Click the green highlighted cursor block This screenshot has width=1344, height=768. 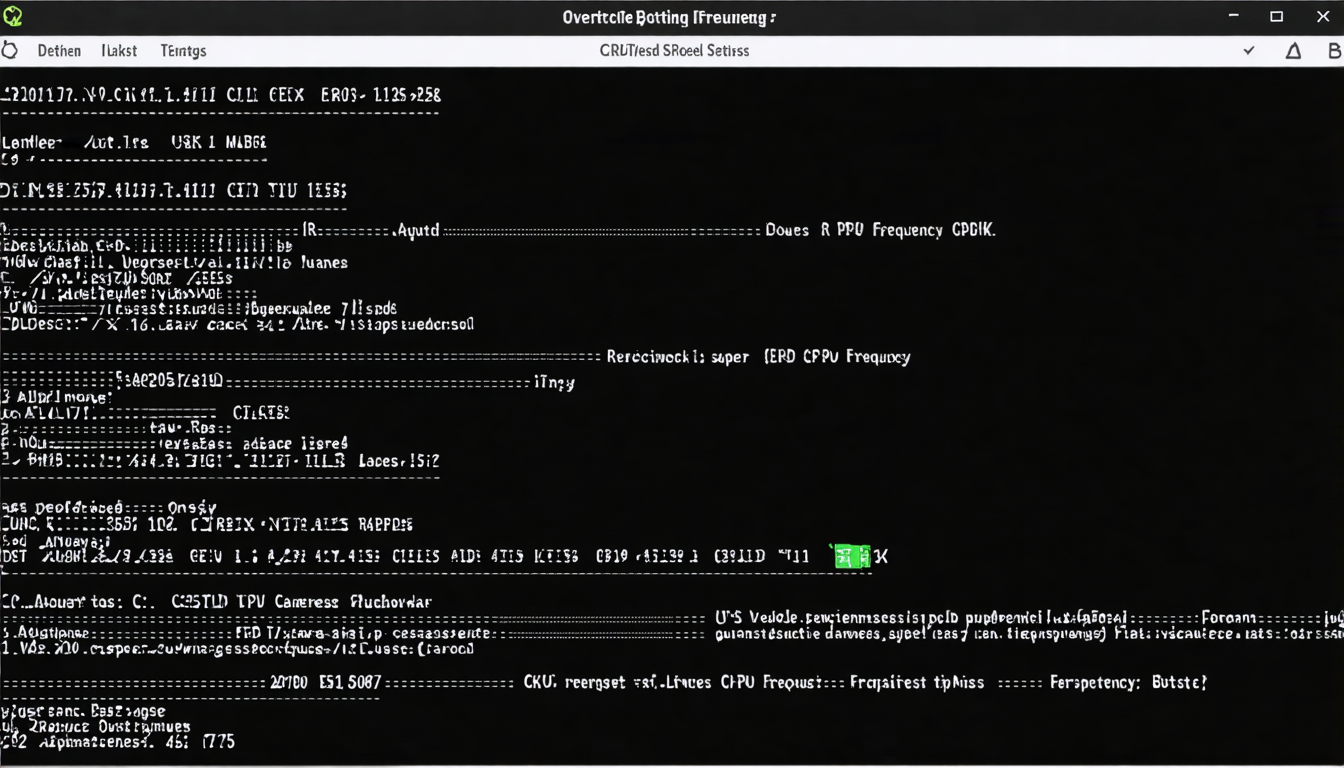coord(852,556)
